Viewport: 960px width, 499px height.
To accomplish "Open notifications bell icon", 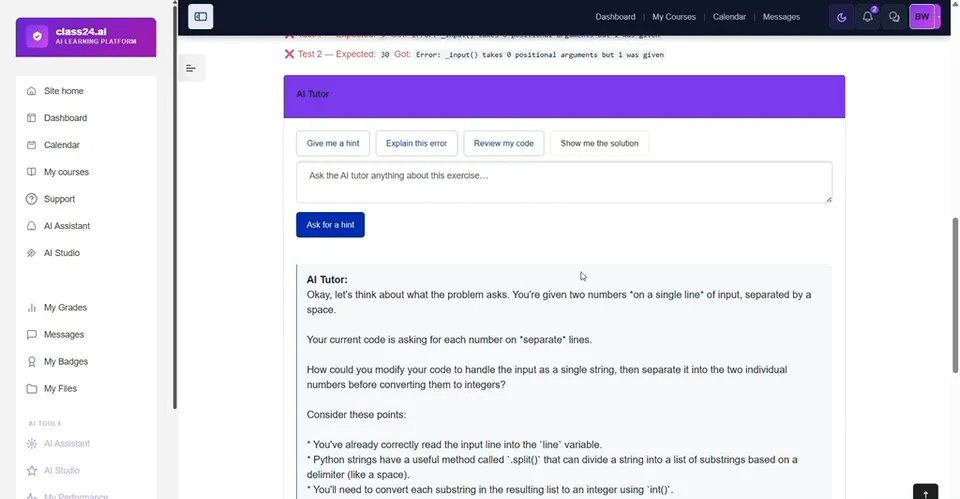I will [868, 17].
